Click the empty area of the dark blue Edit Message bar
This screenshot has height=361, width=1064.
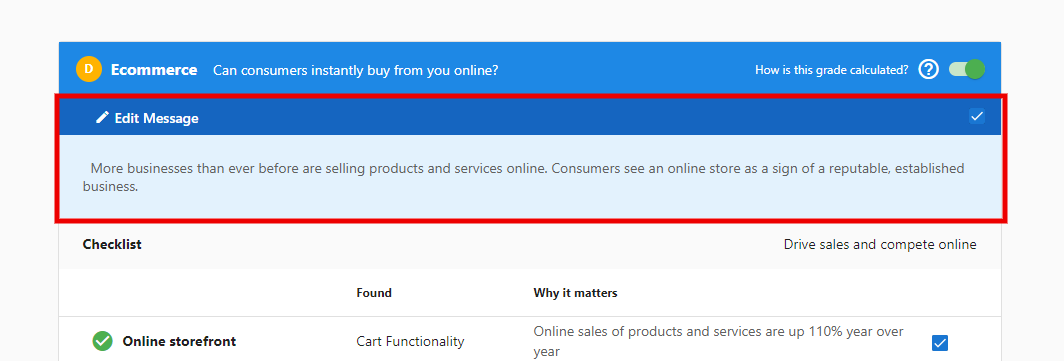(584, 118)
